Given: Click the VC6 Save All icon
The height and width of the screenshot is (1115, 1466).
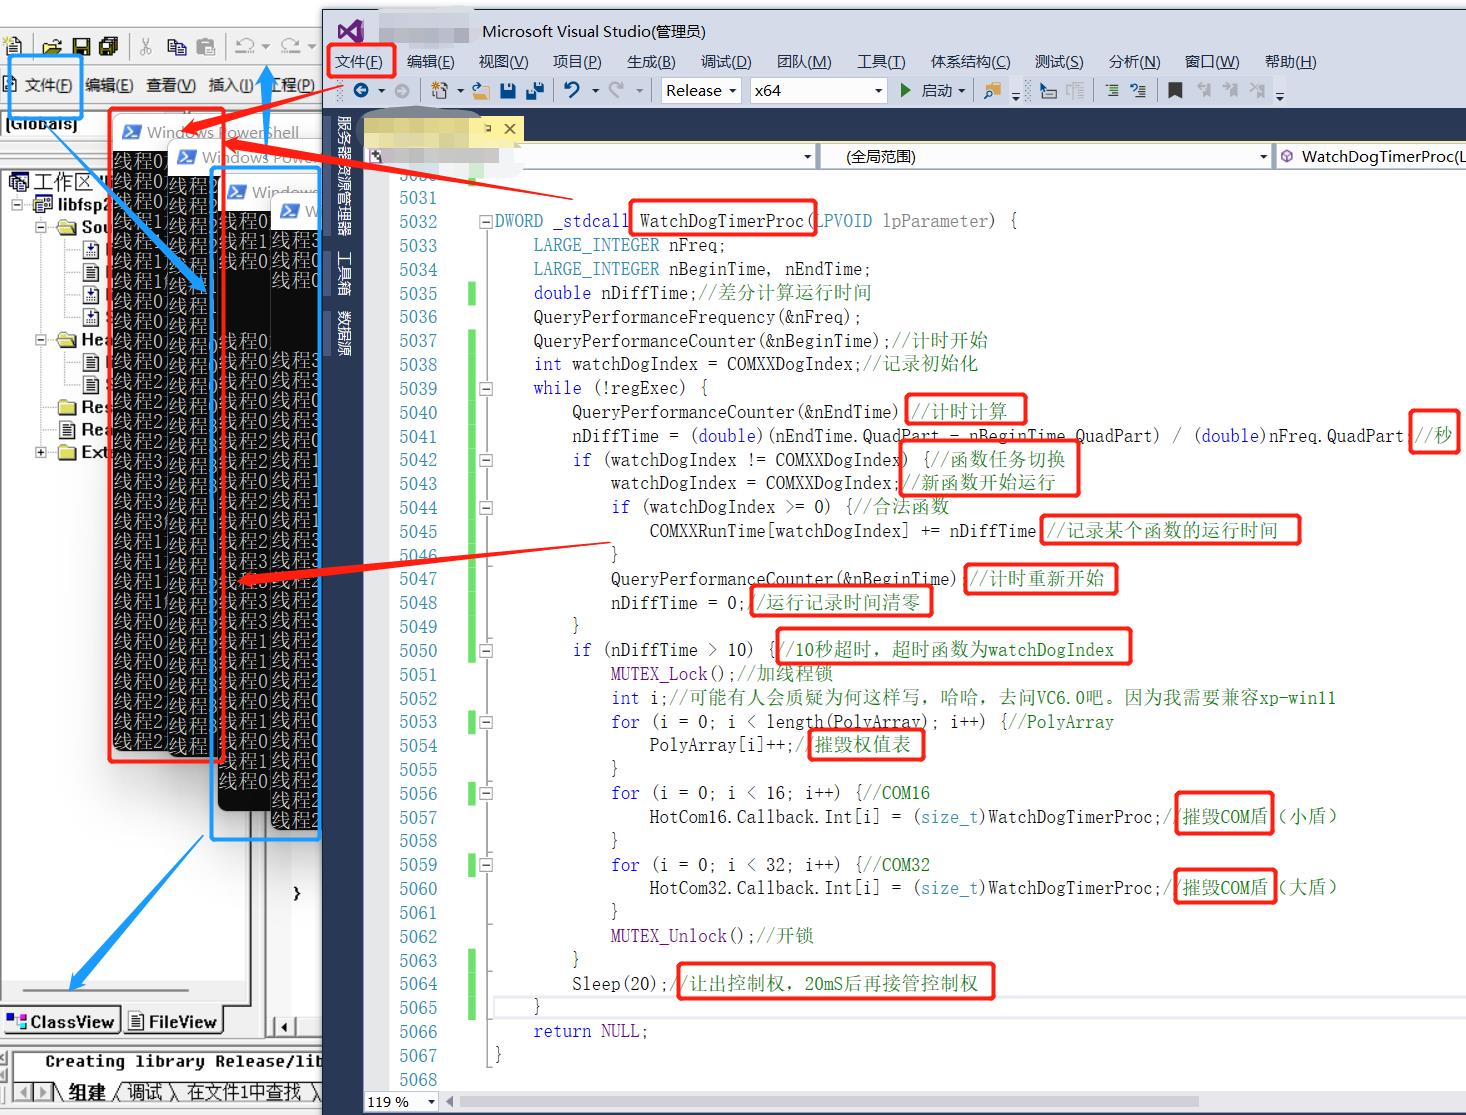Looking at the screenshot, I should (108, 46).
